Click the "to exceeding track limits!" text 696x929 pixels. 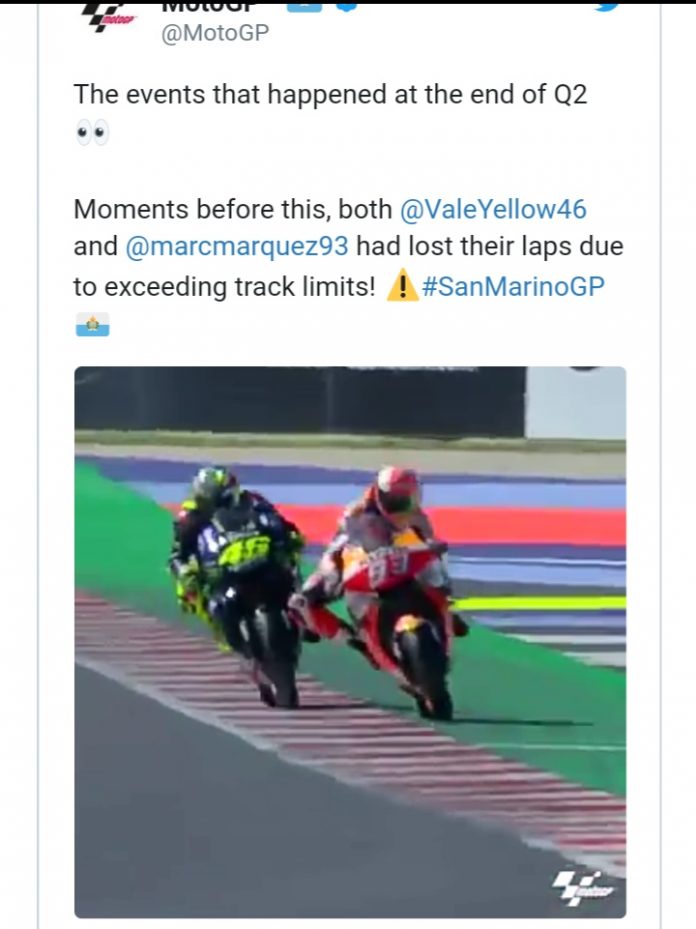pos(224,287)
